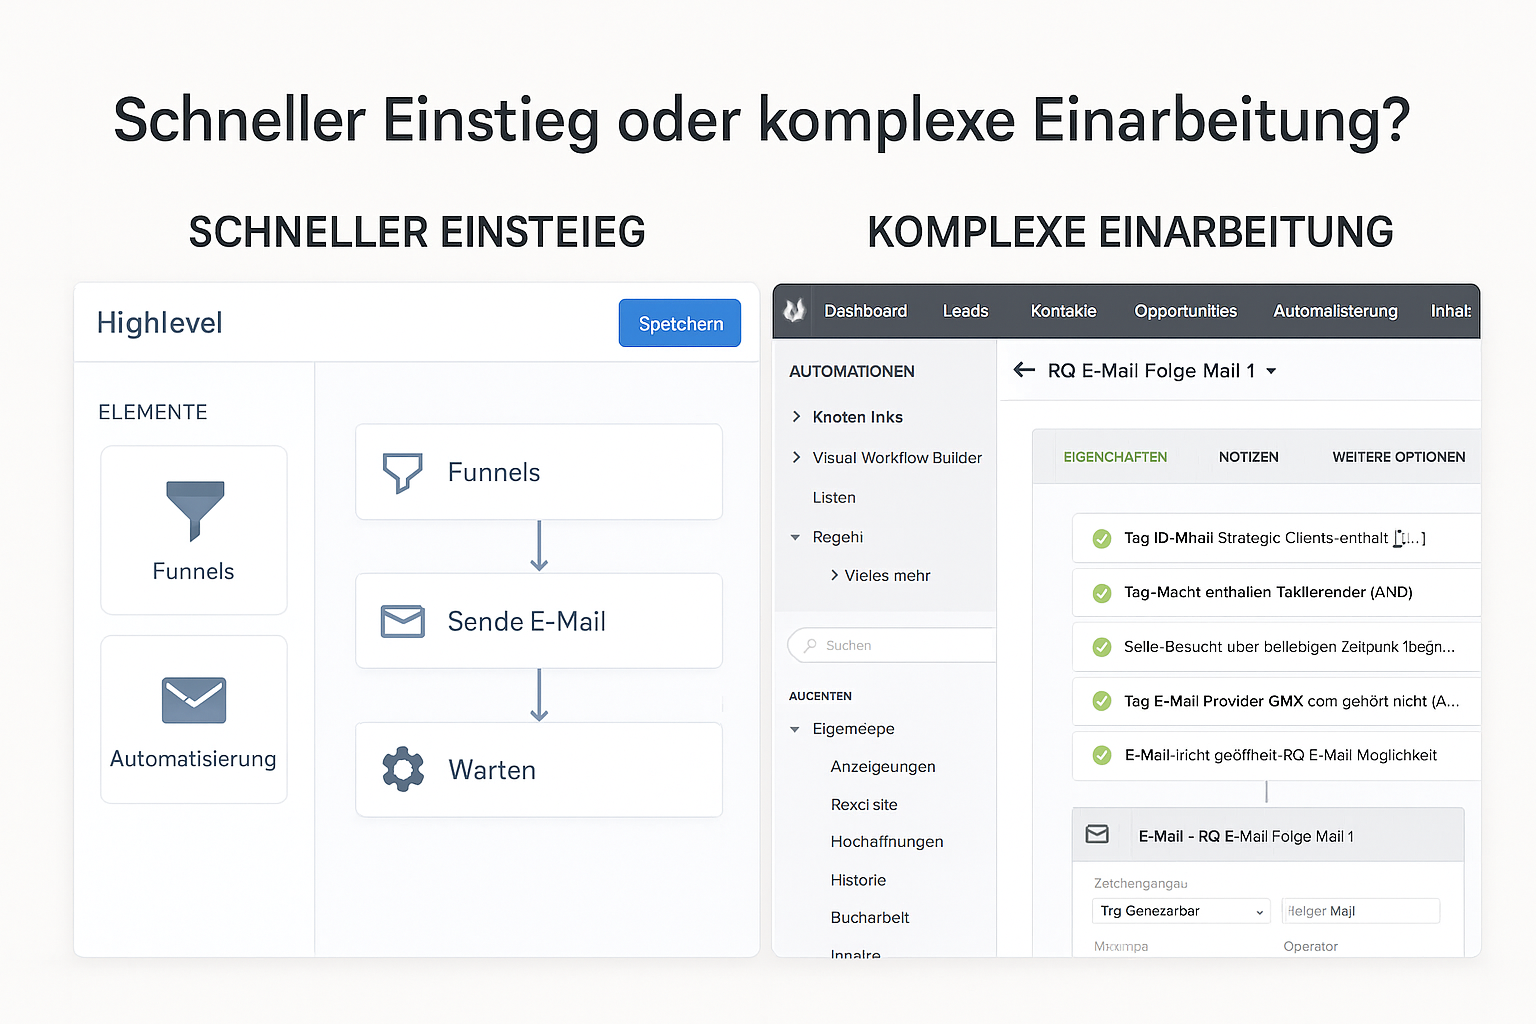
Task: Open the Warten workflow step card
Action: click(x=539, y=770)
